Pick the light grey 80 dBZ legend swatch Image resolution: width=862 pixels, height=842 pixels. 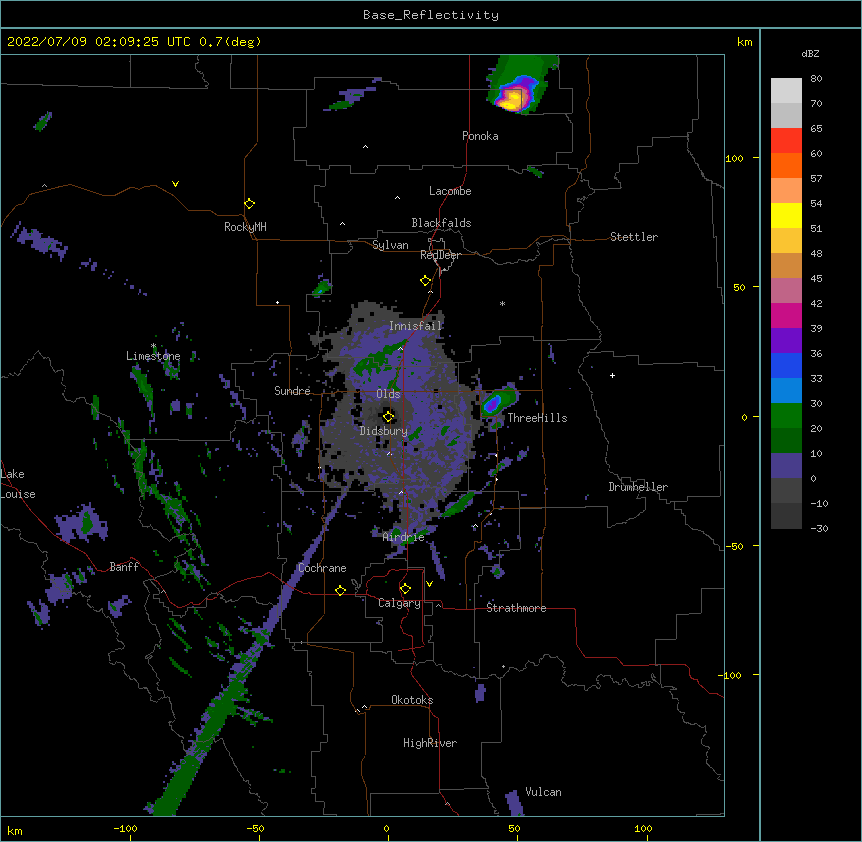786,91
